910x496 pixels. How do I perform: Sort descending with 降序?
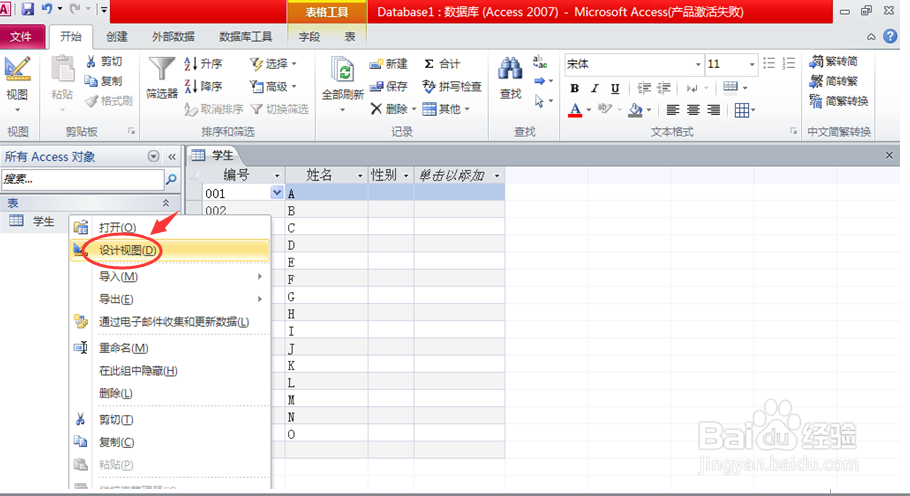click(203, 86)
